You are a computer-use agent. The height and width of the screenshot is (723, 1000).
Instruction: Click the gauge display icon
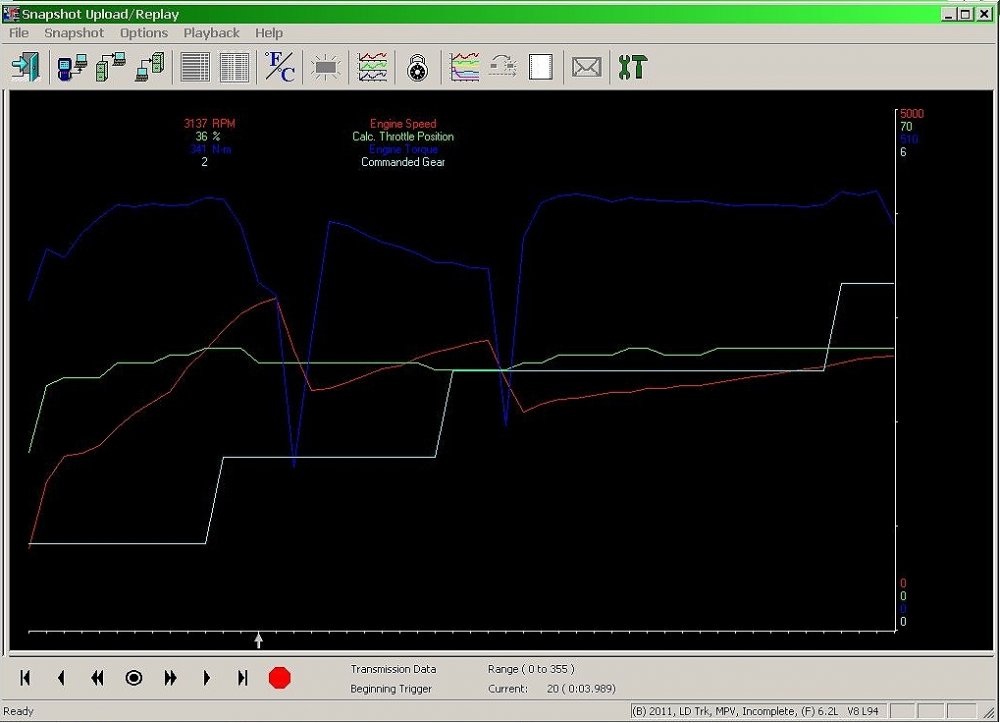click(417, 67)
